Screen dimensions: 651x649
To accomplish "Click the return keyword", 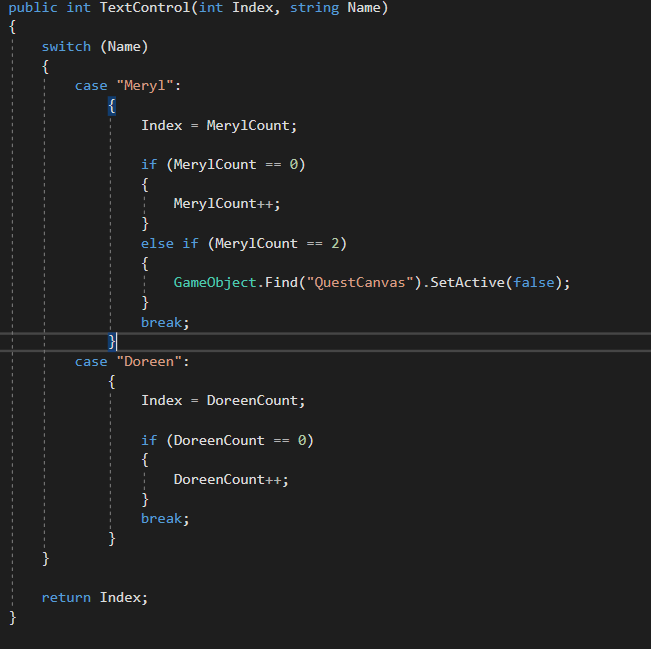I will pos(66,597).
